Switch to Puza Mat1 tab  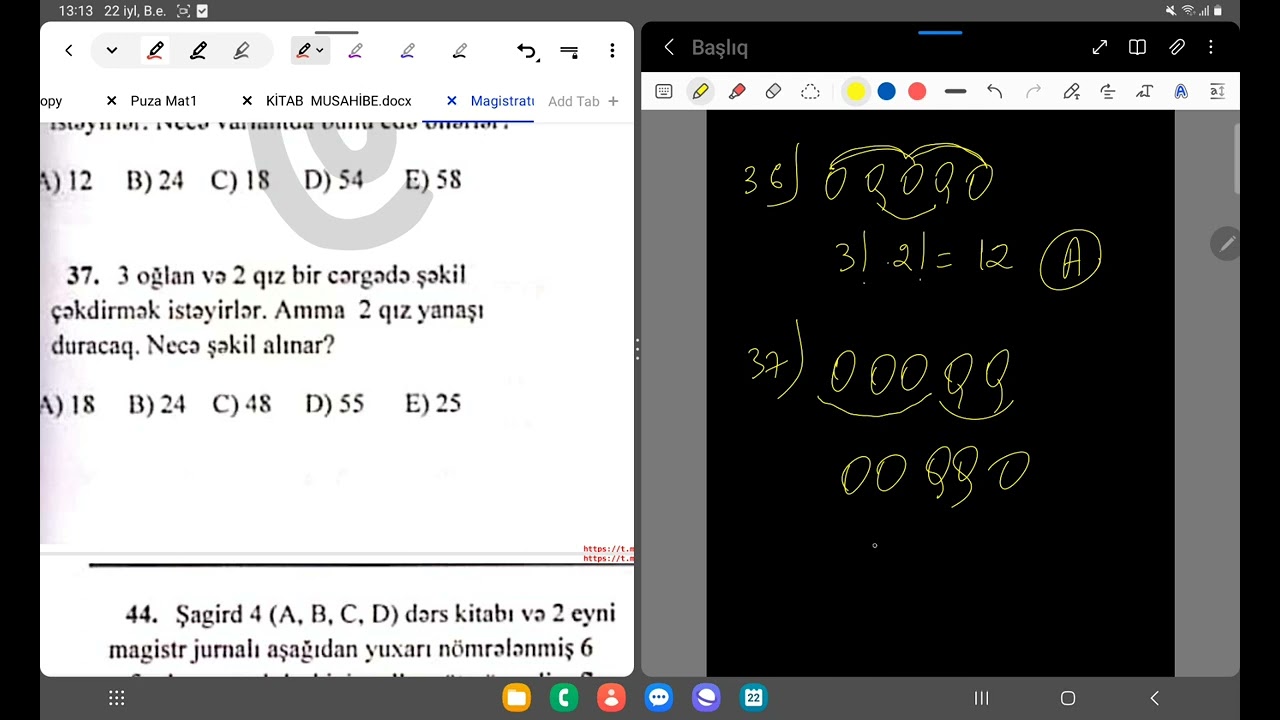[x=164, y=101]
